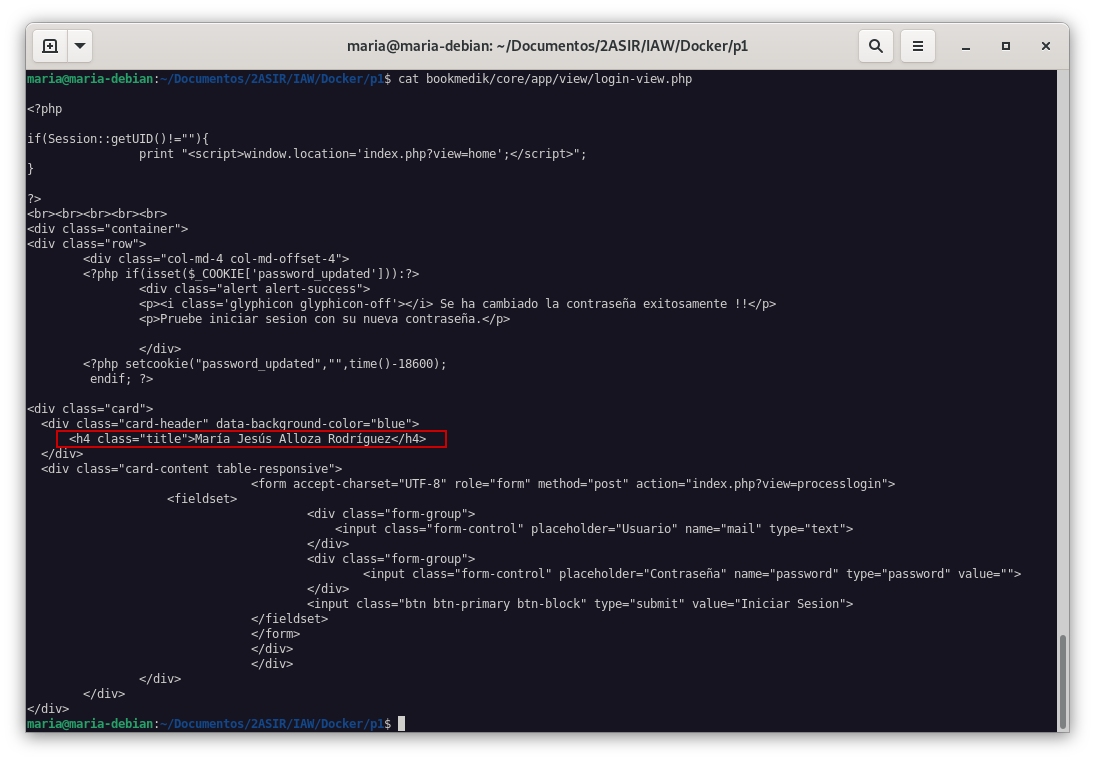Click the red-boxed h4 title line
1095x761 pixels.
250,439
